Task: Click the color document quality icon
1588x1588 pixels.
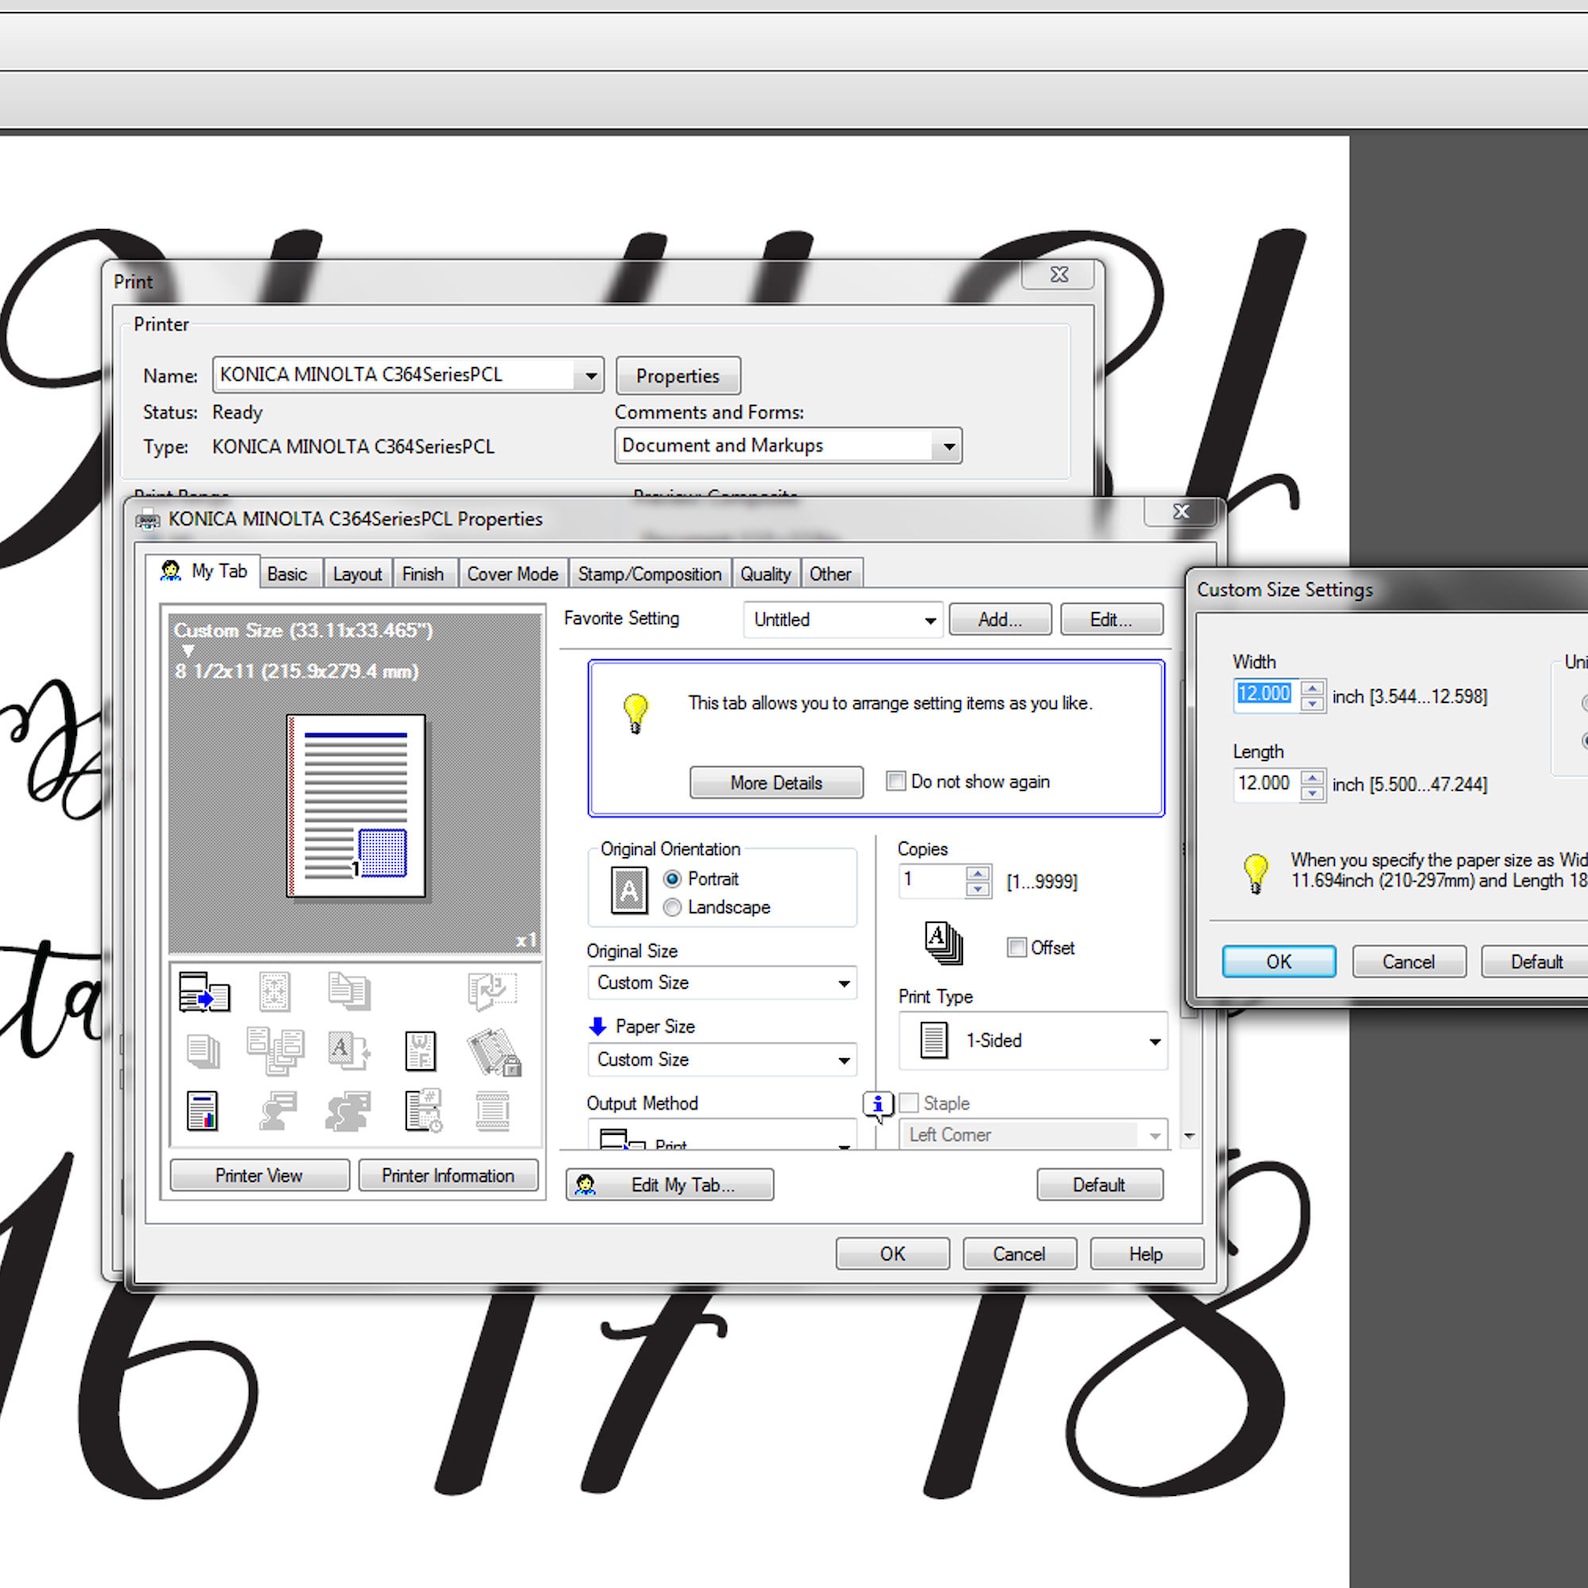Action: (x=202, y=1111)
